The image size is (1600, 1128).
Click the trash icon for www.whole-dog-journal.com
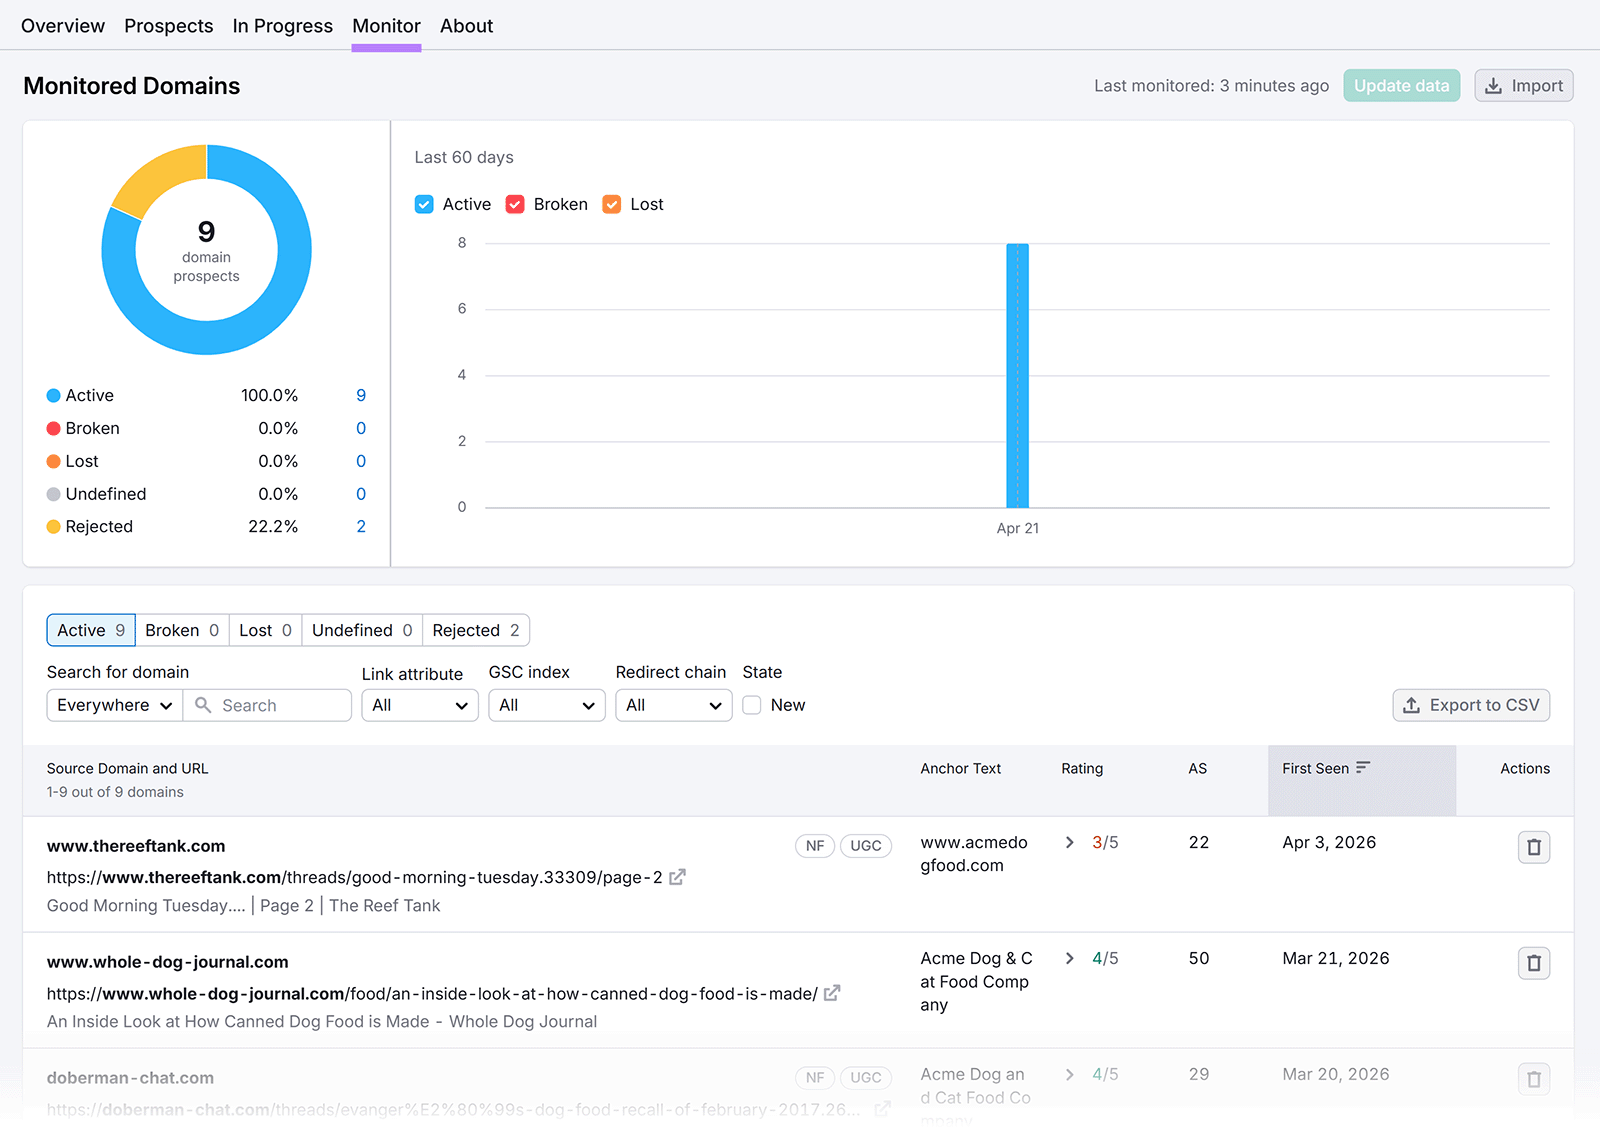click(1533, 962)
